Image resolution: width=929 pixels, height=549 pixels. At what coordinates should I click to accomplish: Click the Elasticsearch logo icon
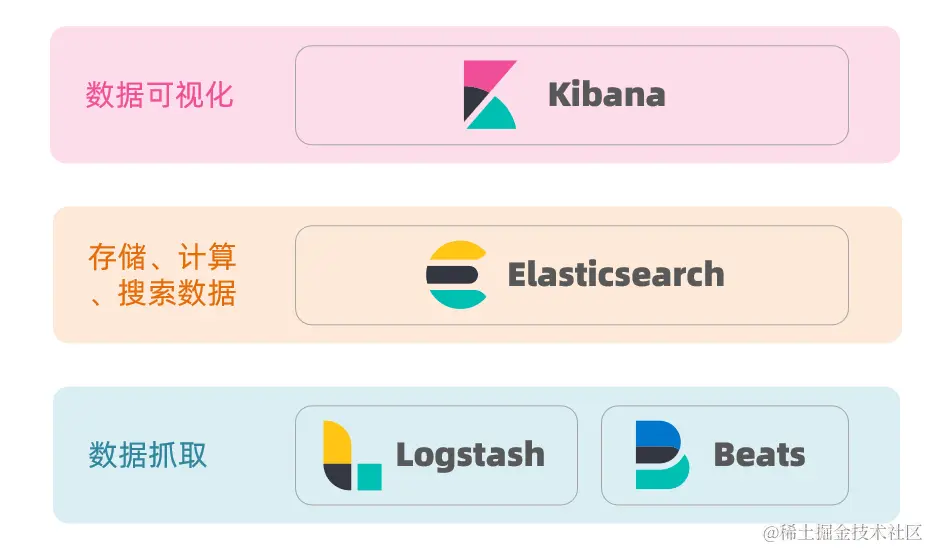(457, 275)
